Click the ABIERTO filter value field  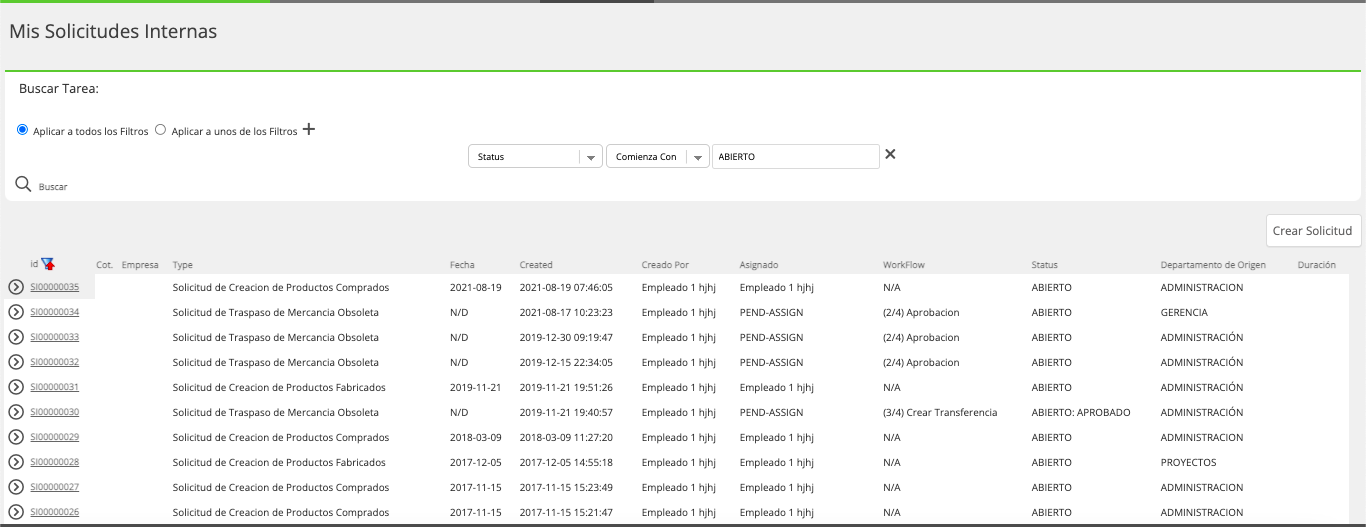coord(796,156)
